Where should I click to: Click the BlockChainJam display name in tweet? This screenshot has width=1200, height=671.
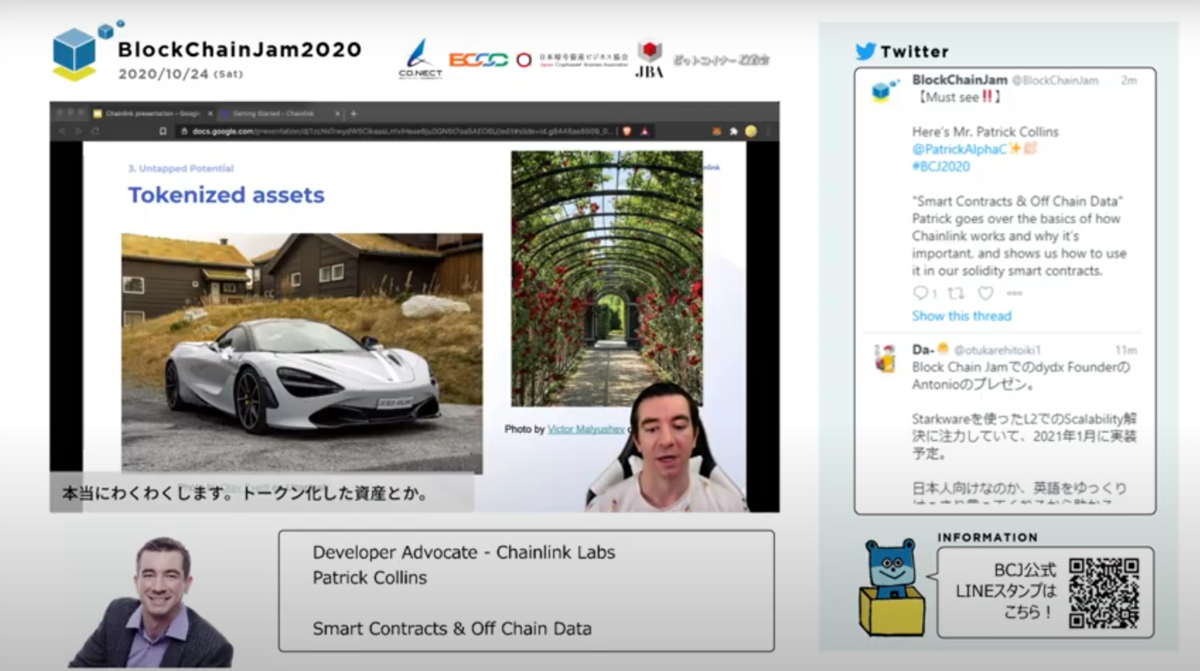tap(960, 80)
